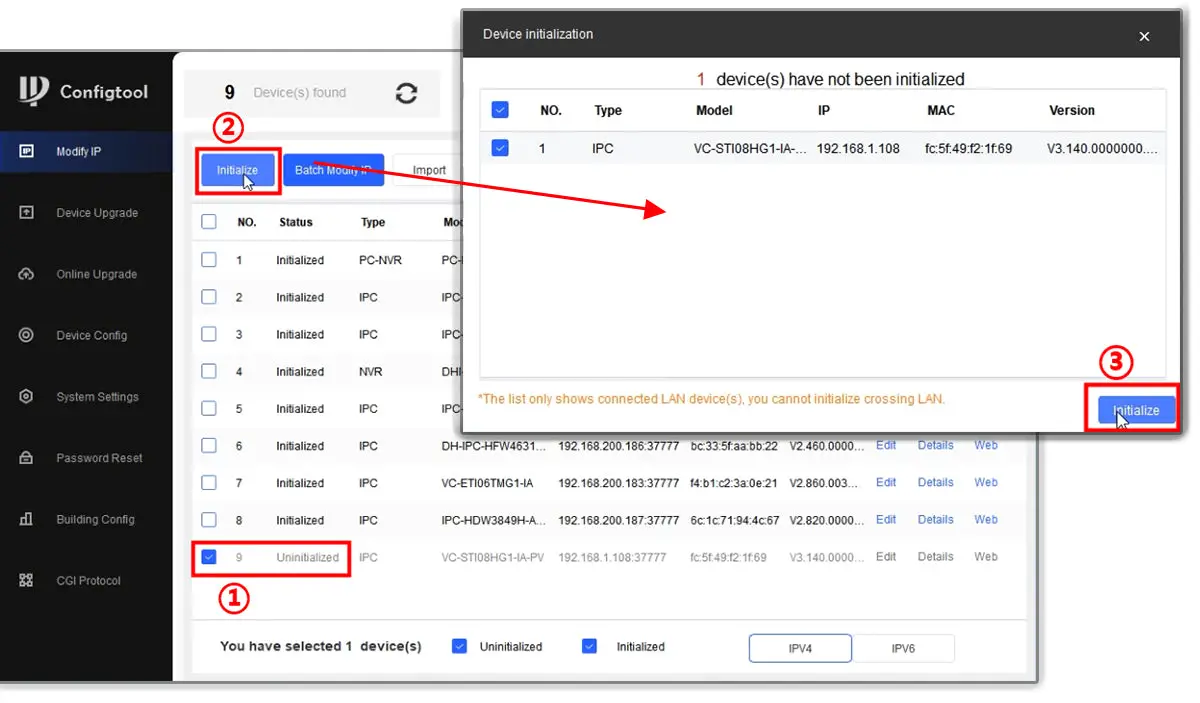Viewport: 1200px width, 703px height.
Task: Click the CGI Protocol grid icon
Action: coord(27,580)
